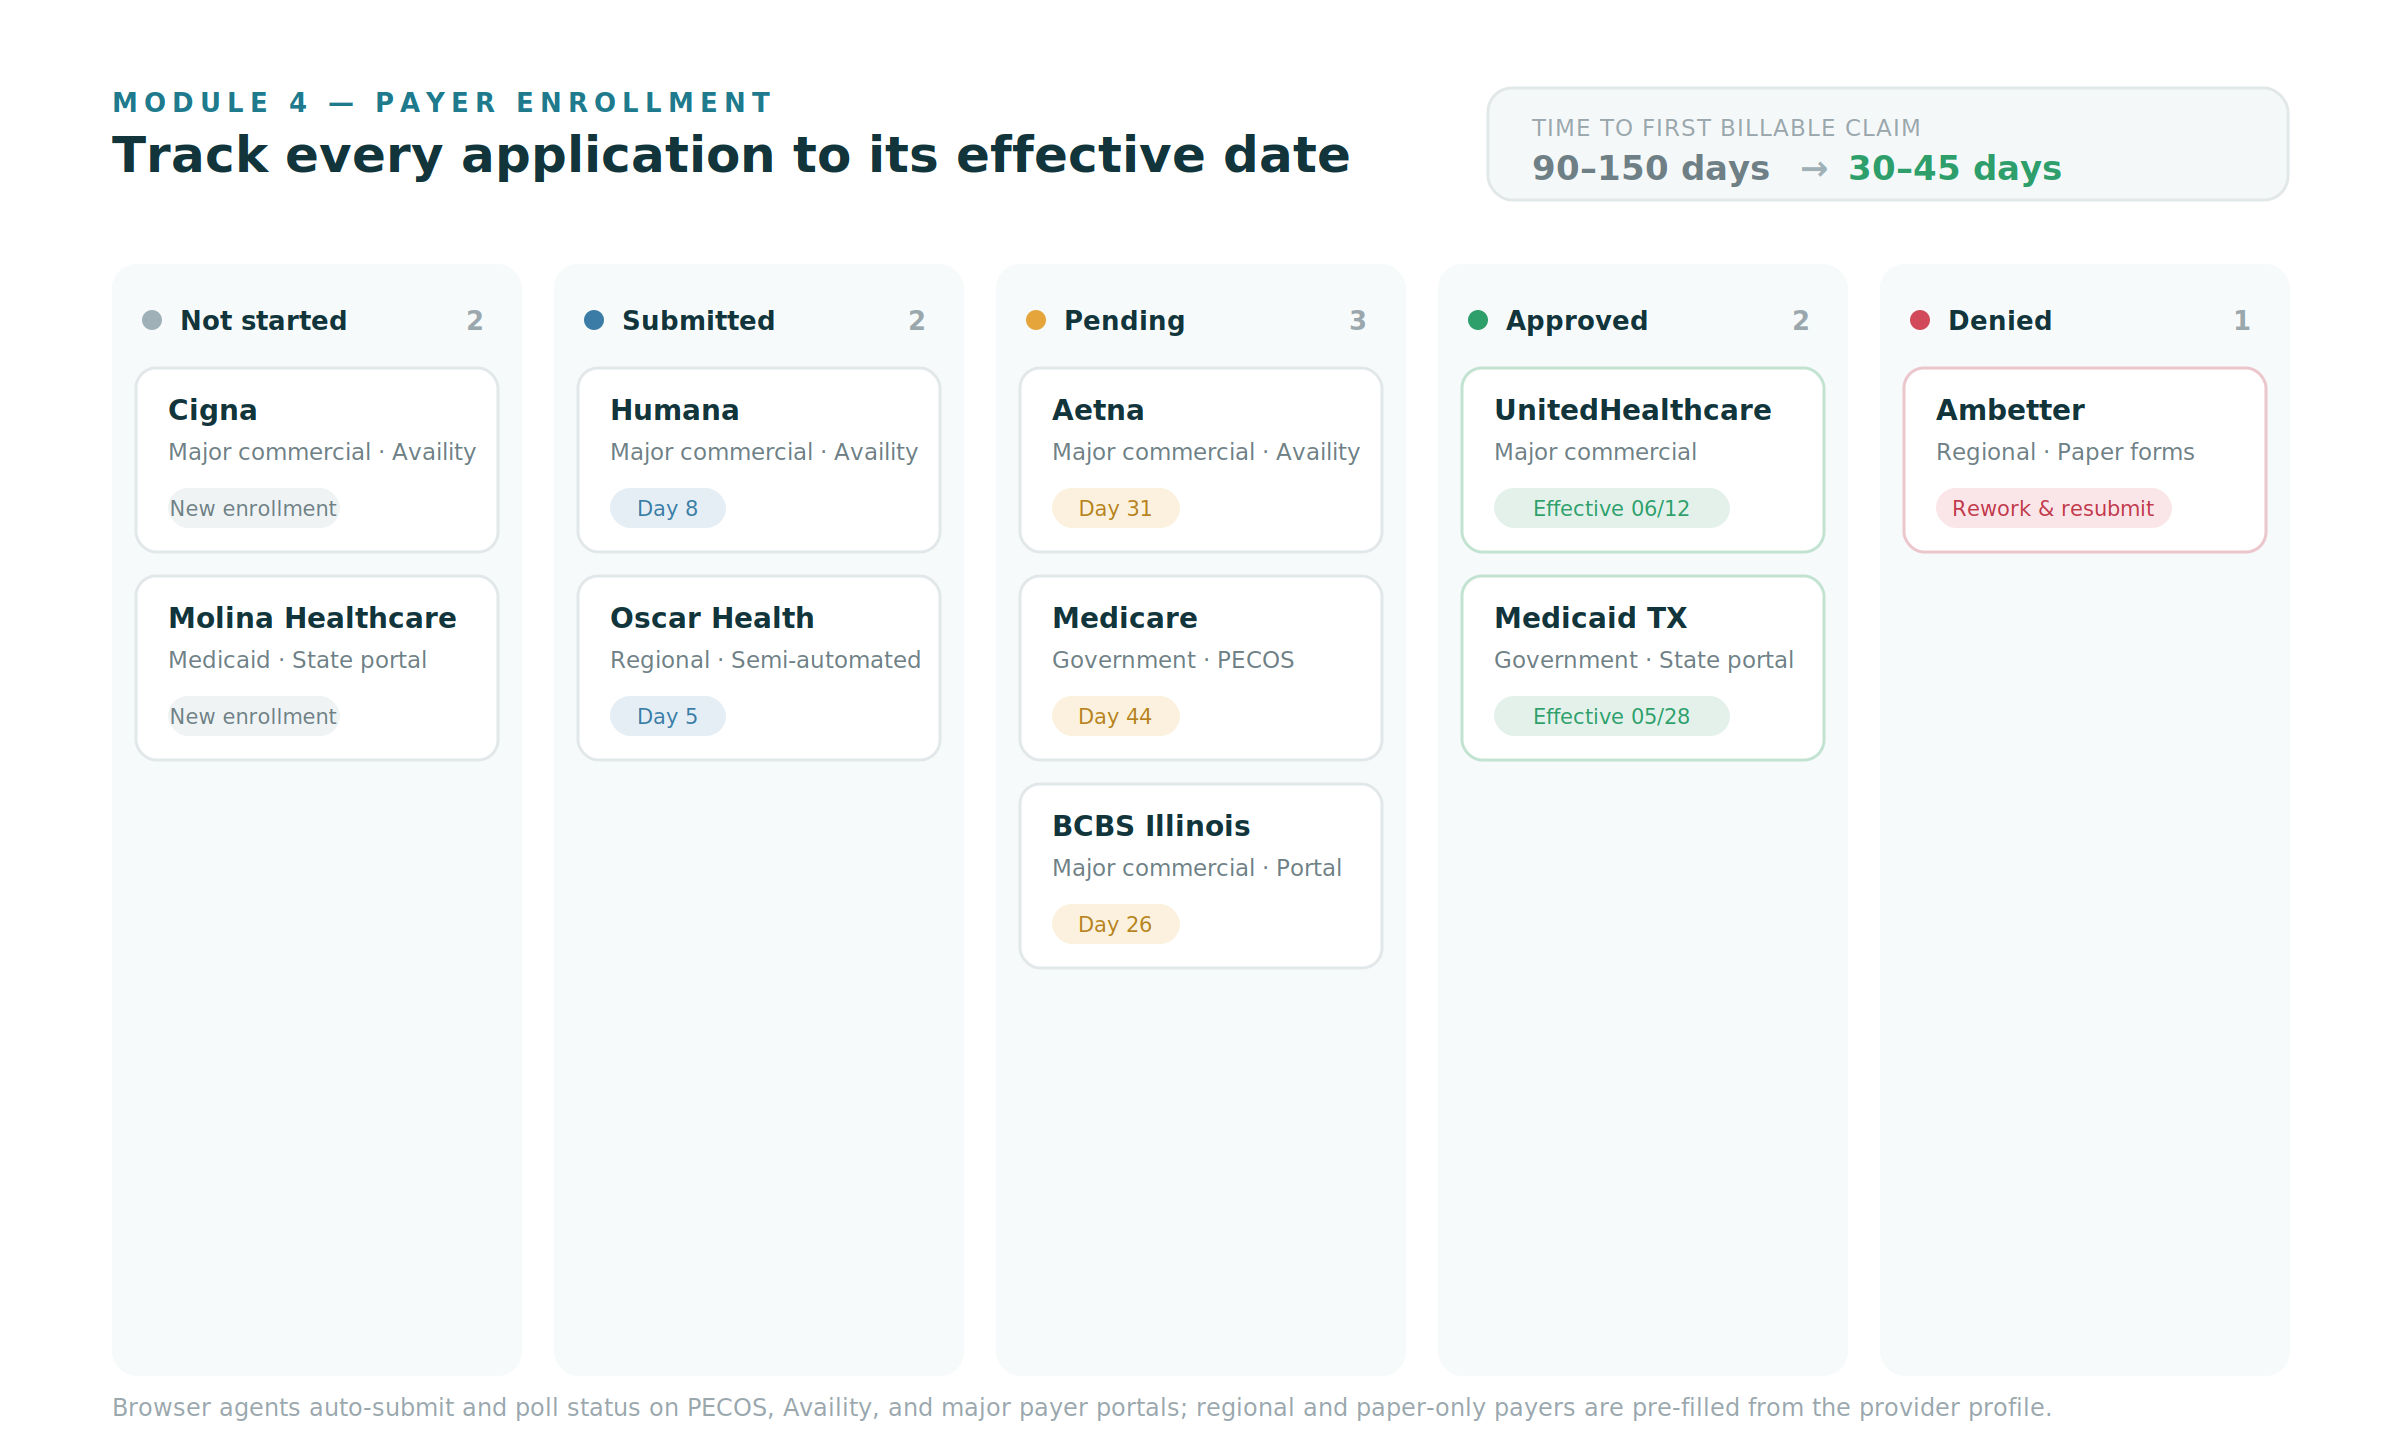Click Molina Healthcare's New enrollment badge
The width and height of the screenshot is (2400, 1440).
253,716
